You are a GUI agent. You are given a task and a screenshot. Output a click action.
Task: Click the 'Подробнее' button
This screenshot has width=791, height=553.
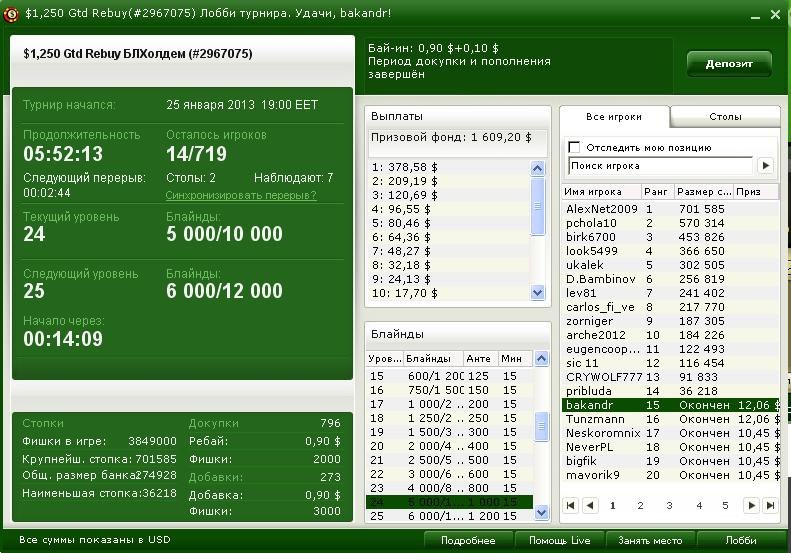tap(468, 540)
